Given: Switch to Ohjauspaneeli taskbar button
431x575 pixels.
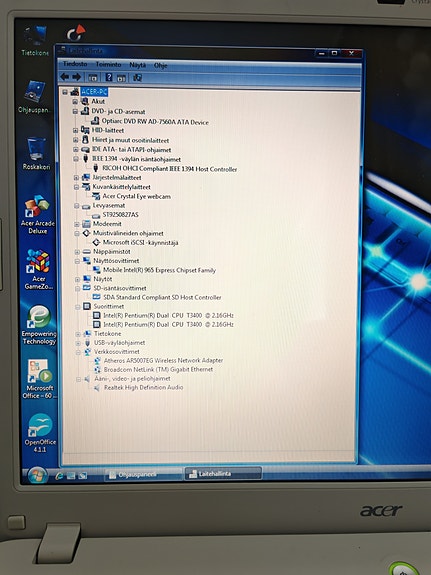Looking at the screenshot, I should pyautogui.click(x=142, y=475).
